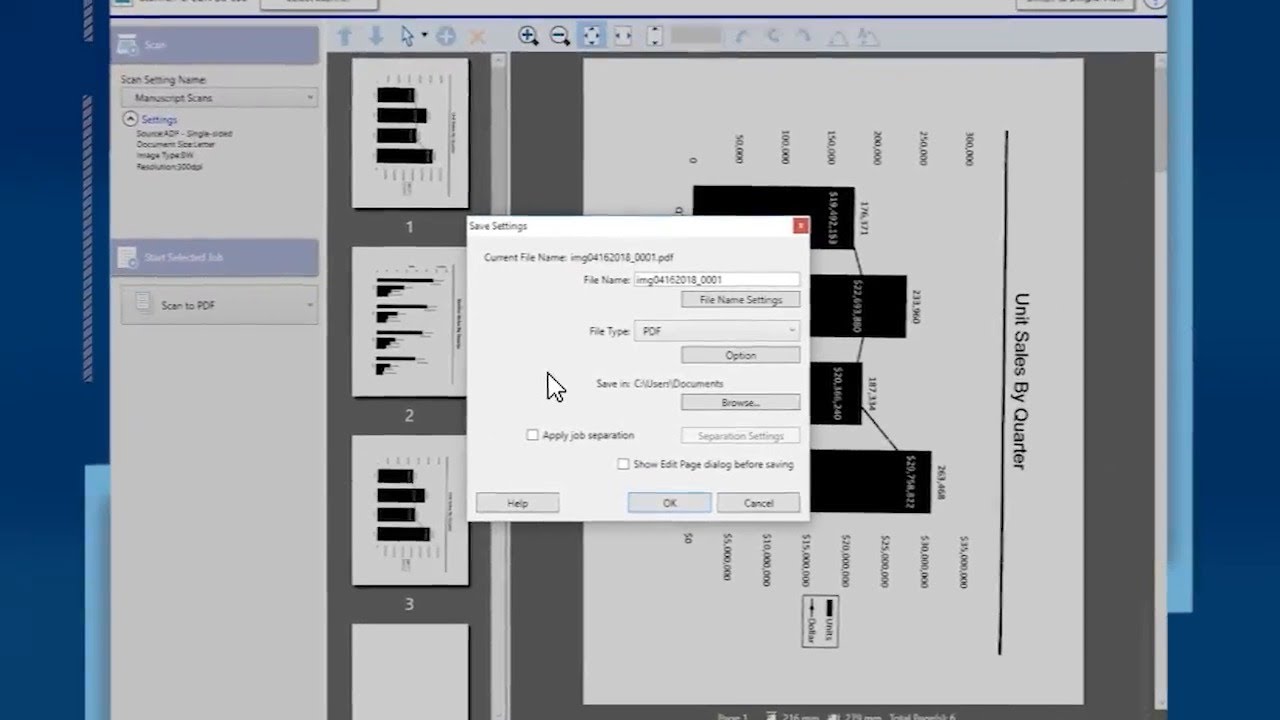Select page 2 thumbnail
This screenshot has width=1280, height=720.
coord(410,321)
